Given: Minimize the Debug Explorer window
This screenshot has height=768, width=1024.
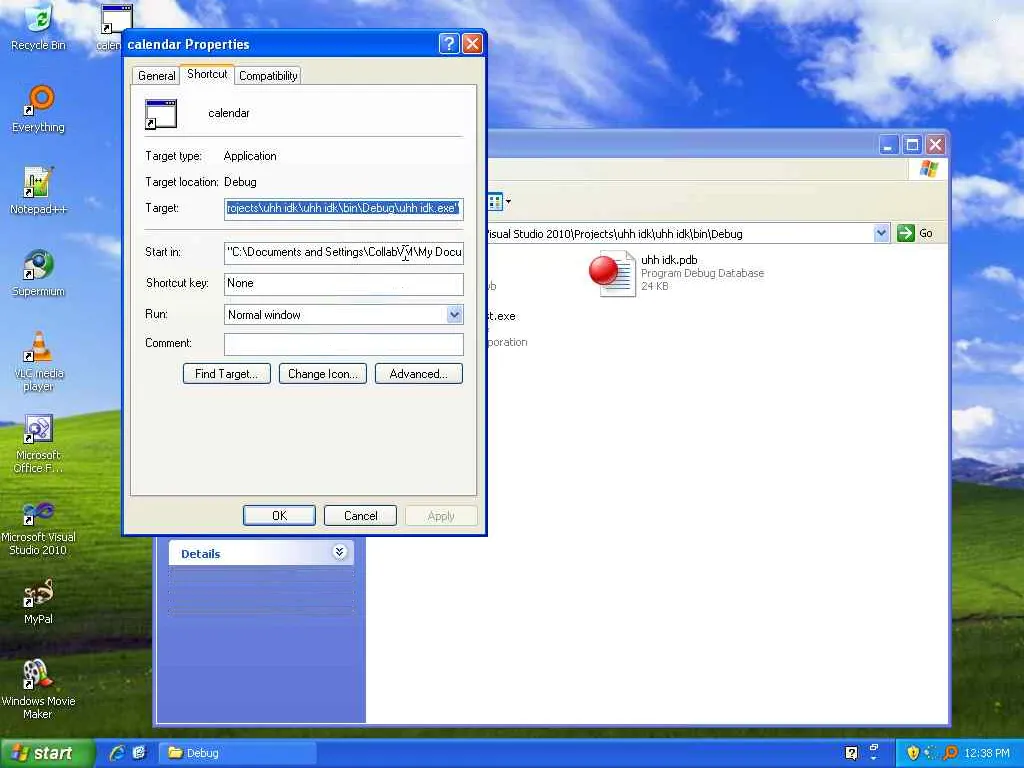Looking at the screenshot, I should click(x=888, y=144).
